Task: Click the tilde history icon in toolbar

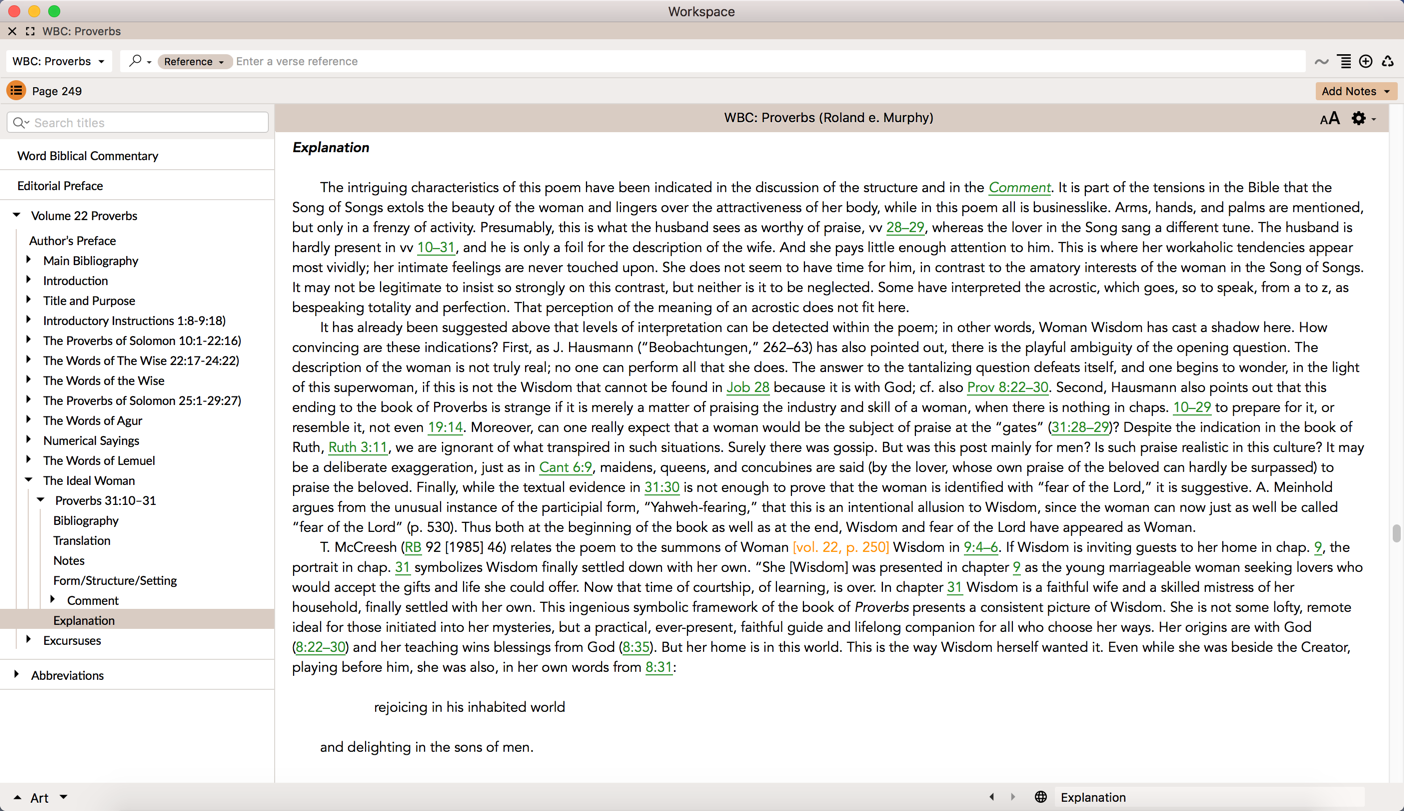Action: click(1322, 61)
